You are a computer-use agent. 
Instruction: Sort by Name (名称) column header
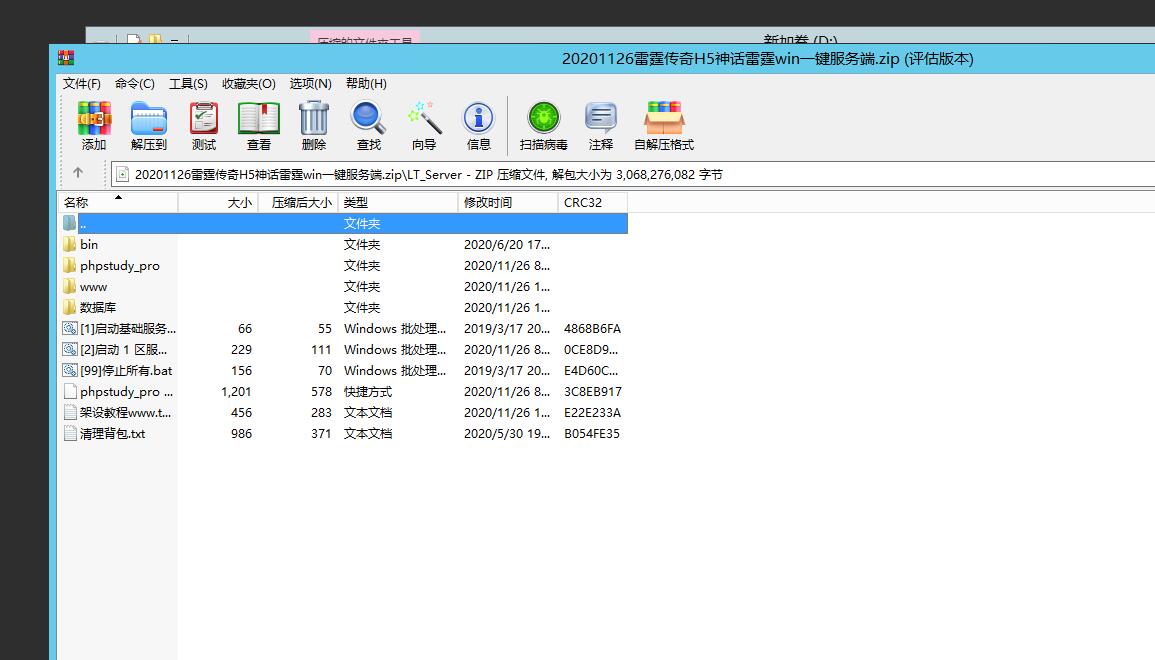(x=77, y=202)
